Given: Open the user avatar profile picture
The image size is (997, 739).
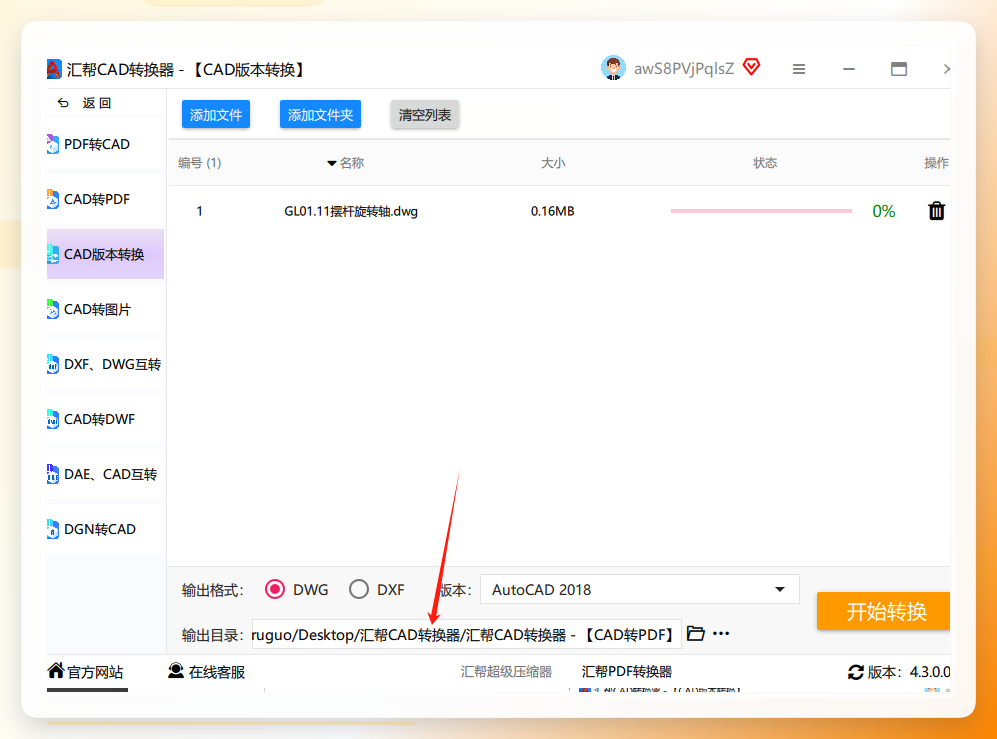Looking at the screenshot, I should coord(613,68).
